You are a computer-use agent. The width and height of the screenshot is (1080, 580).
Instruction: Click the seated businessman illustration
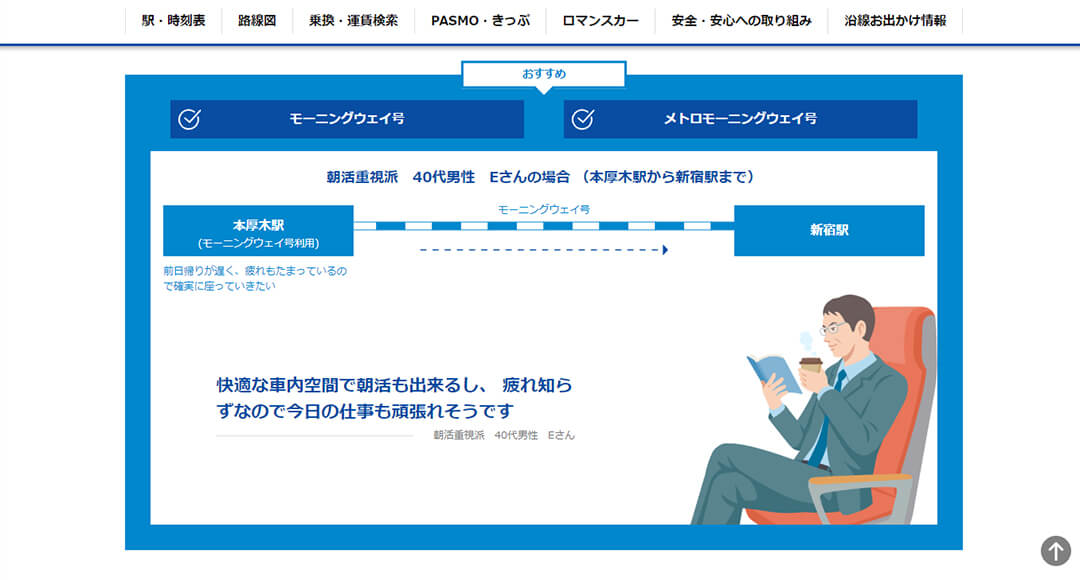[x=813, y=410]
